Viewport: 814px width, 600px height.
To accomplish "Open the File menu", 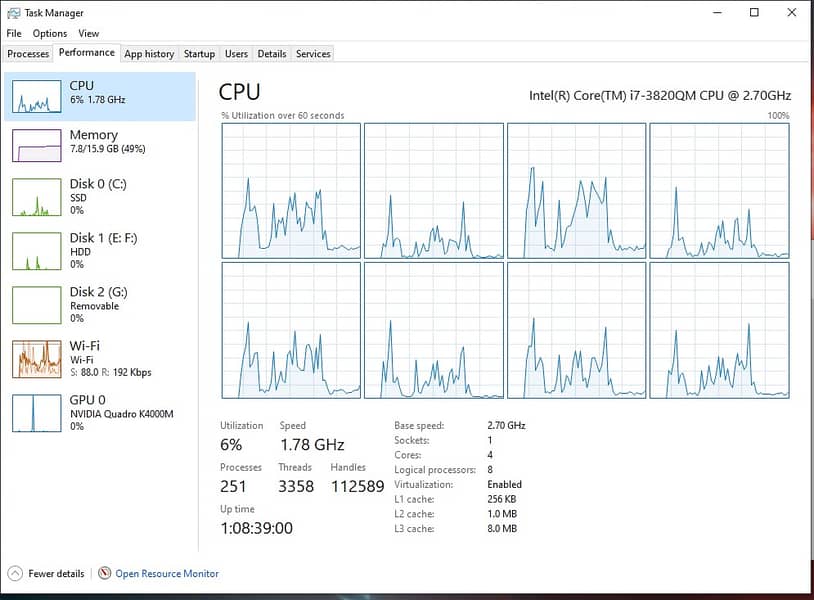I will point(13,33).
